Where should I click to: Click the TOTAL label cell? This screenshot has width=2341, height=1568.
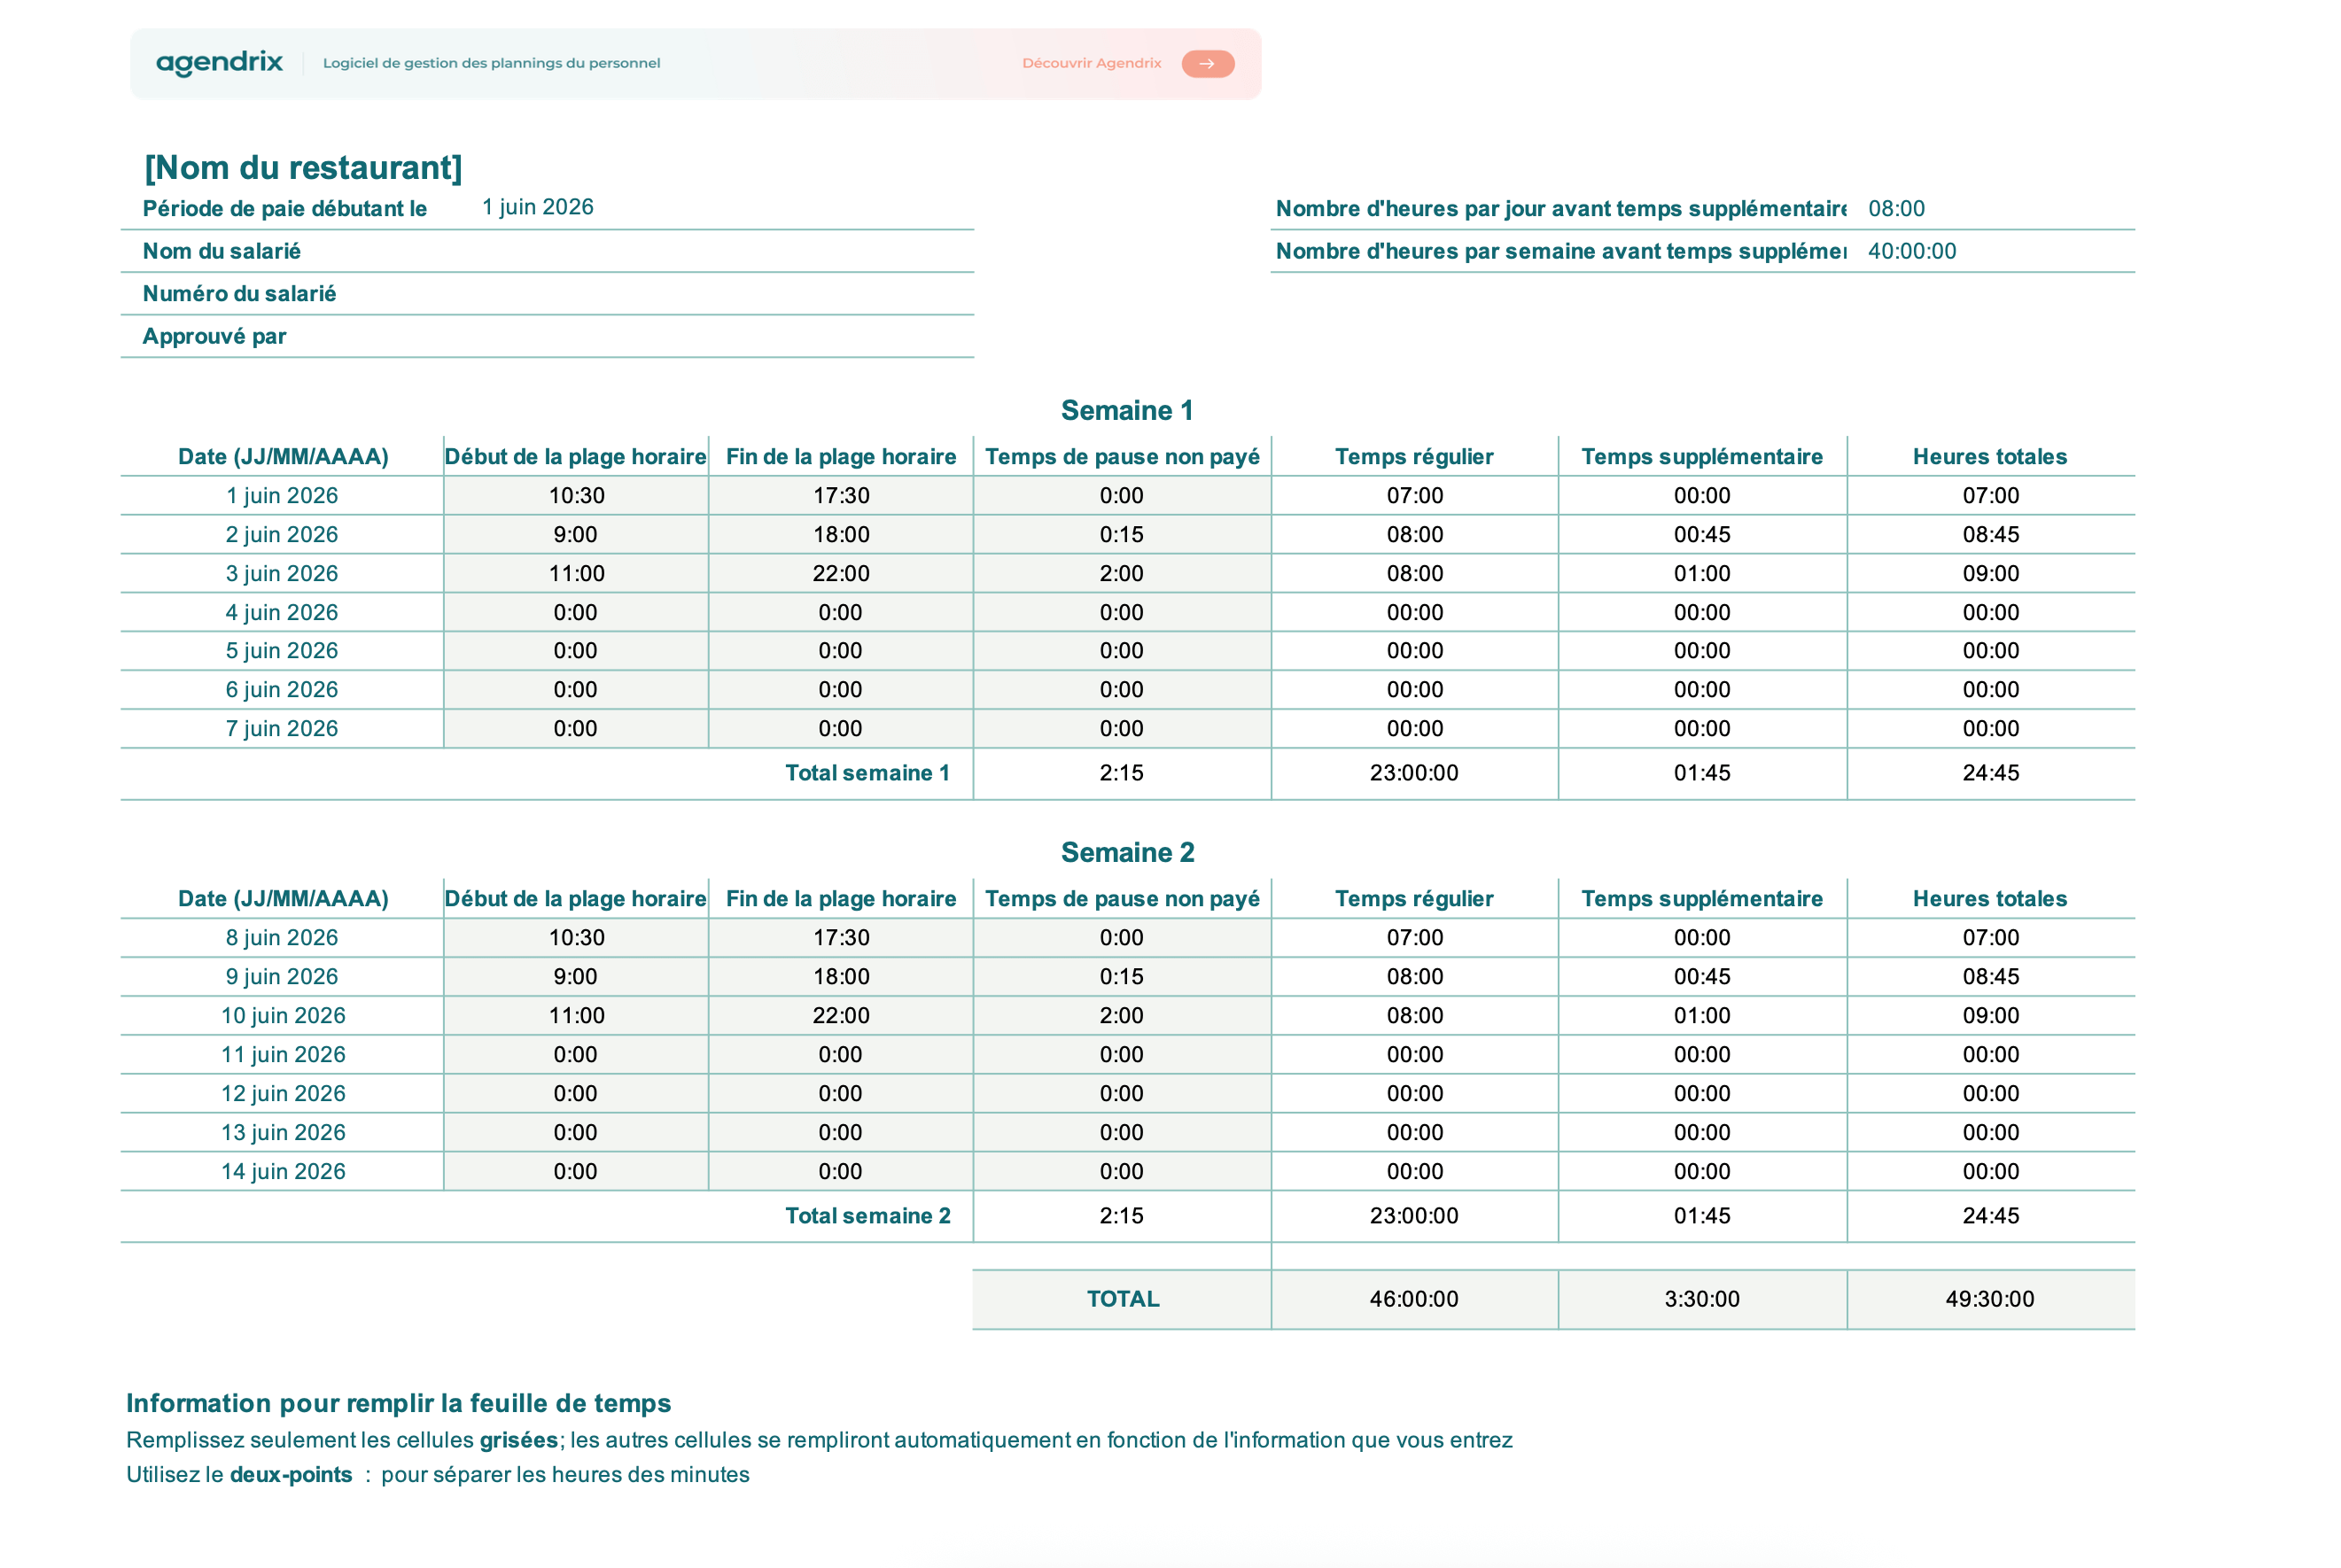(x=1122, y=1299)
